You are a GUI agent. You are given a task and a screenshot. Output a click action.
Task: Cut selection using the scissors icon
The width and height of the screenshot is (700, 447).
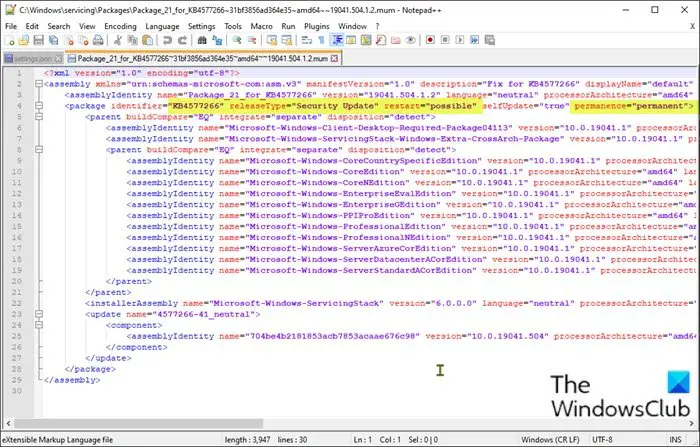pos(117,40)
